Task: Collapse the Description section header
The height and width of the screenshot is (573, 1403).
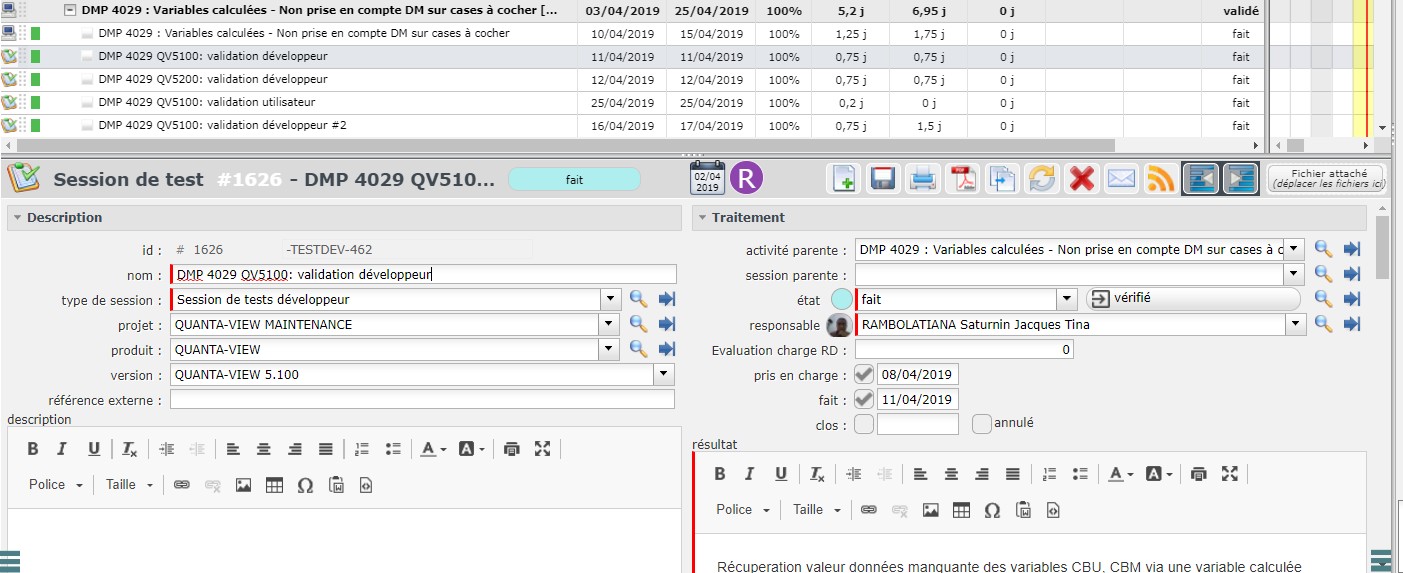Action: 64,217
